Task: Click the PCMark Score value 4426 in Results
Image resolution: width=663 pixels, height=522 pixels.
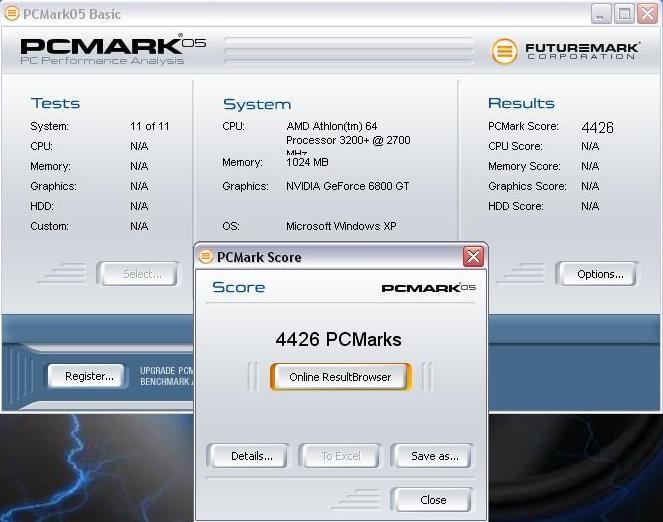Action: pos(597,127)
